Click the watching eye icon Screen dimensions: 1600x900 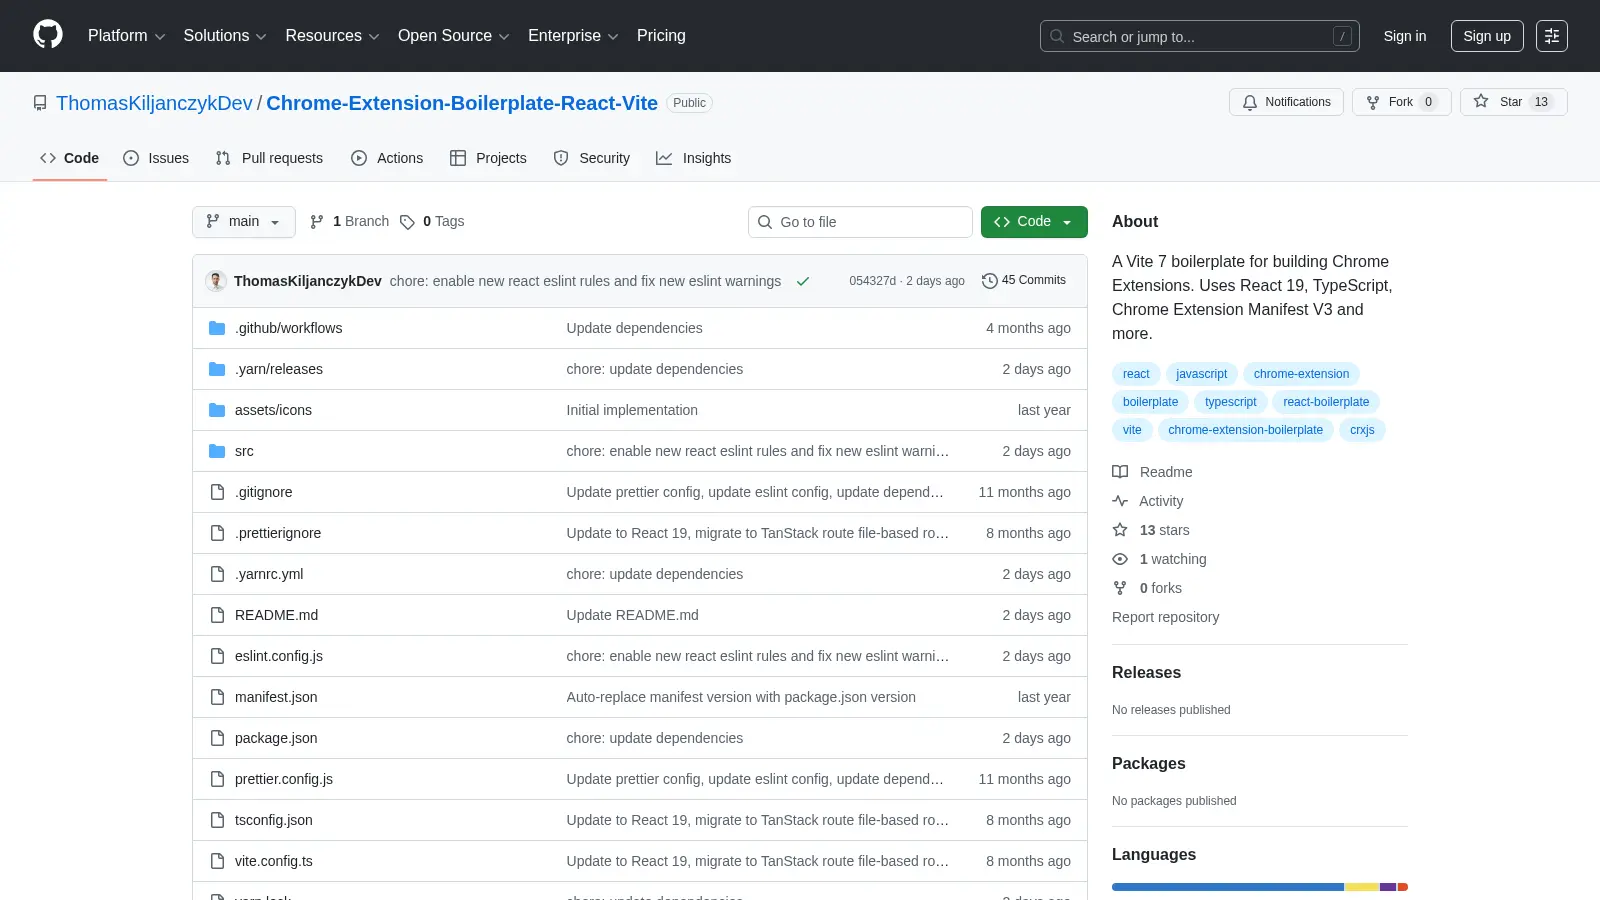click(x=1120, y=559)
